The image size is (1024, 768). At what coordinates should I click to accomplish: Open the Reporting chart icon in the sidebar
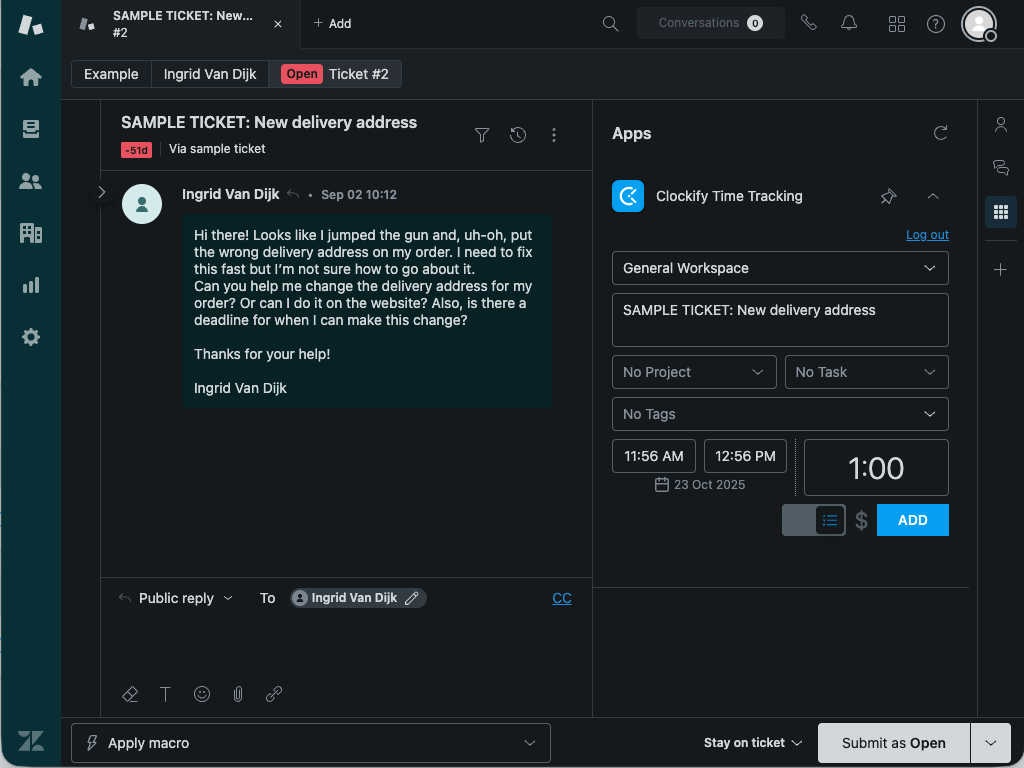[30, 284]
